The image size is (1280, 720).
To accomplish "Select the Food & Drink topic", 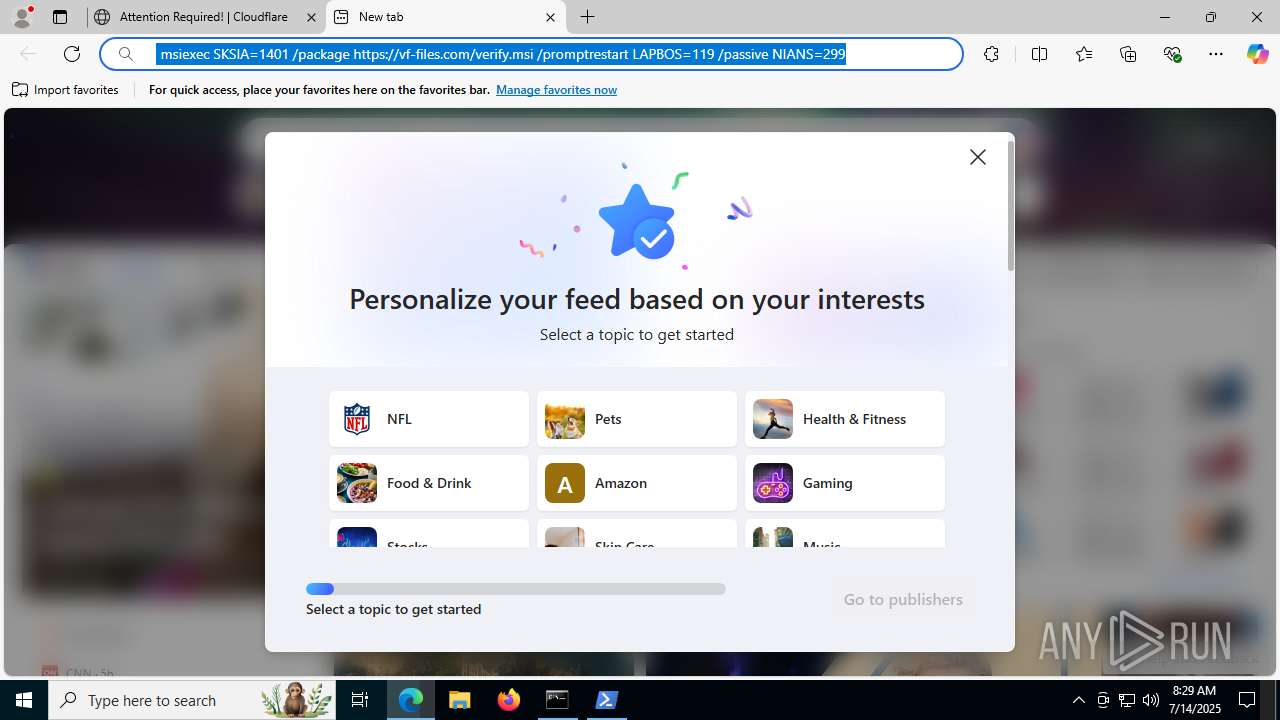I will [429, 483].
